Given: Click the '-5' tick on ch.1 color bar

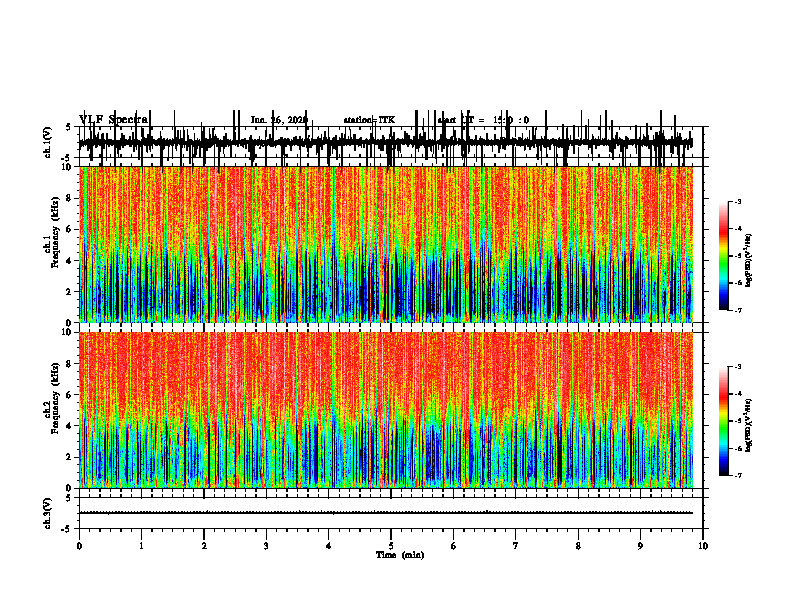Looking at the screenshot, I should tap(737, 256).
